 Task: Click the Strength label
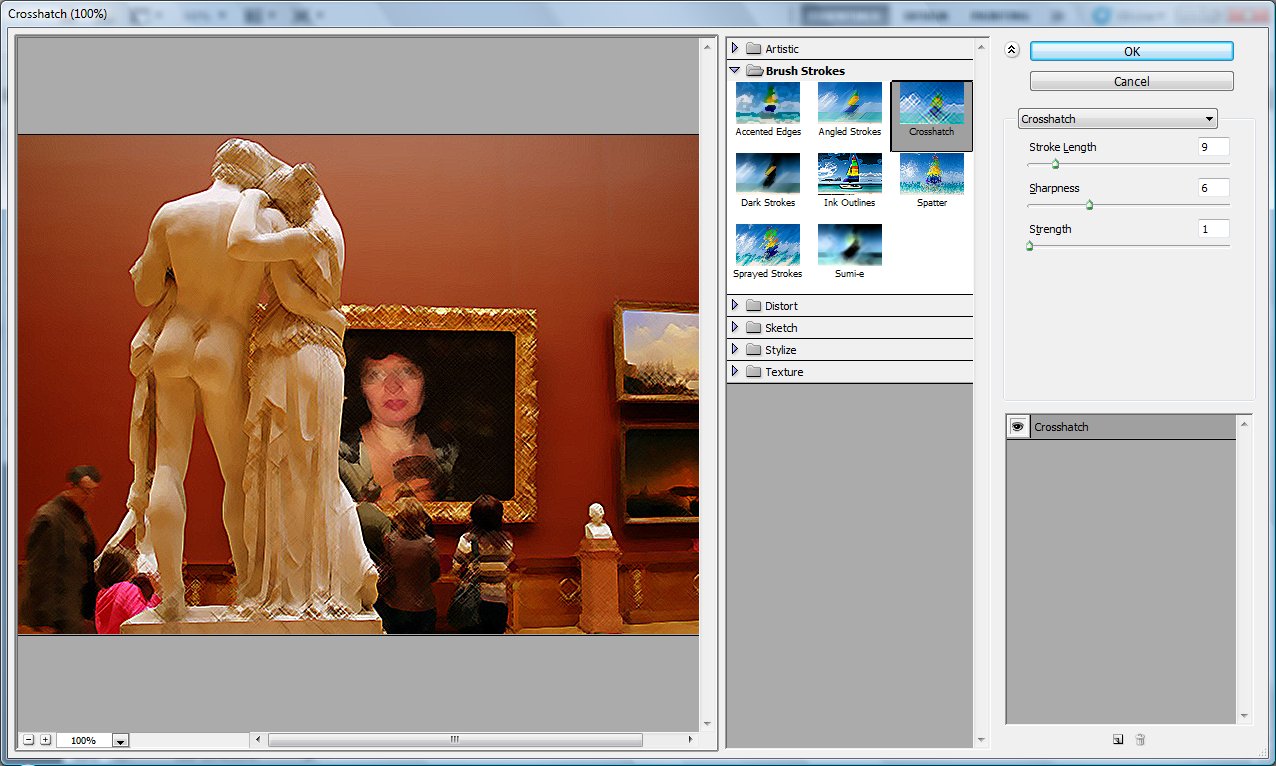pos(1050,229)
